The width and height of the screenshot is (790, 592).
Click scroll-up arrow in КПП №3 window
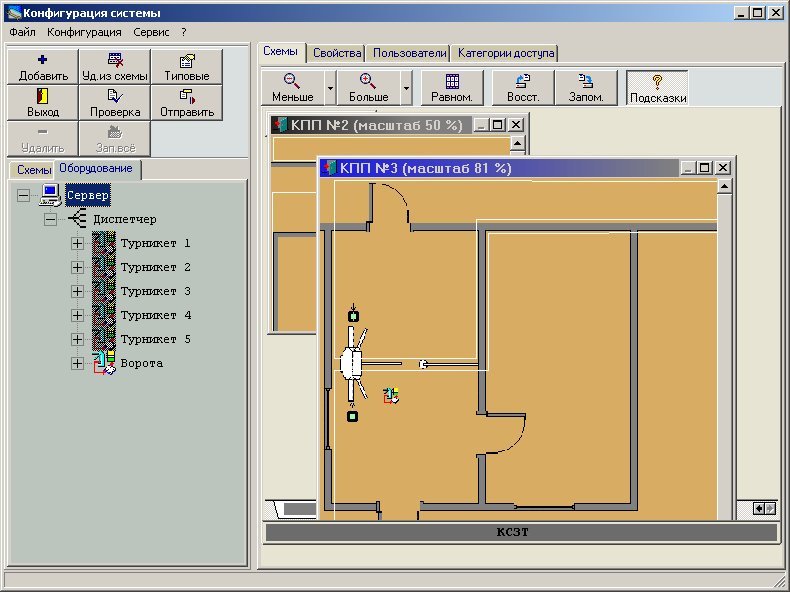pos(724,186)
